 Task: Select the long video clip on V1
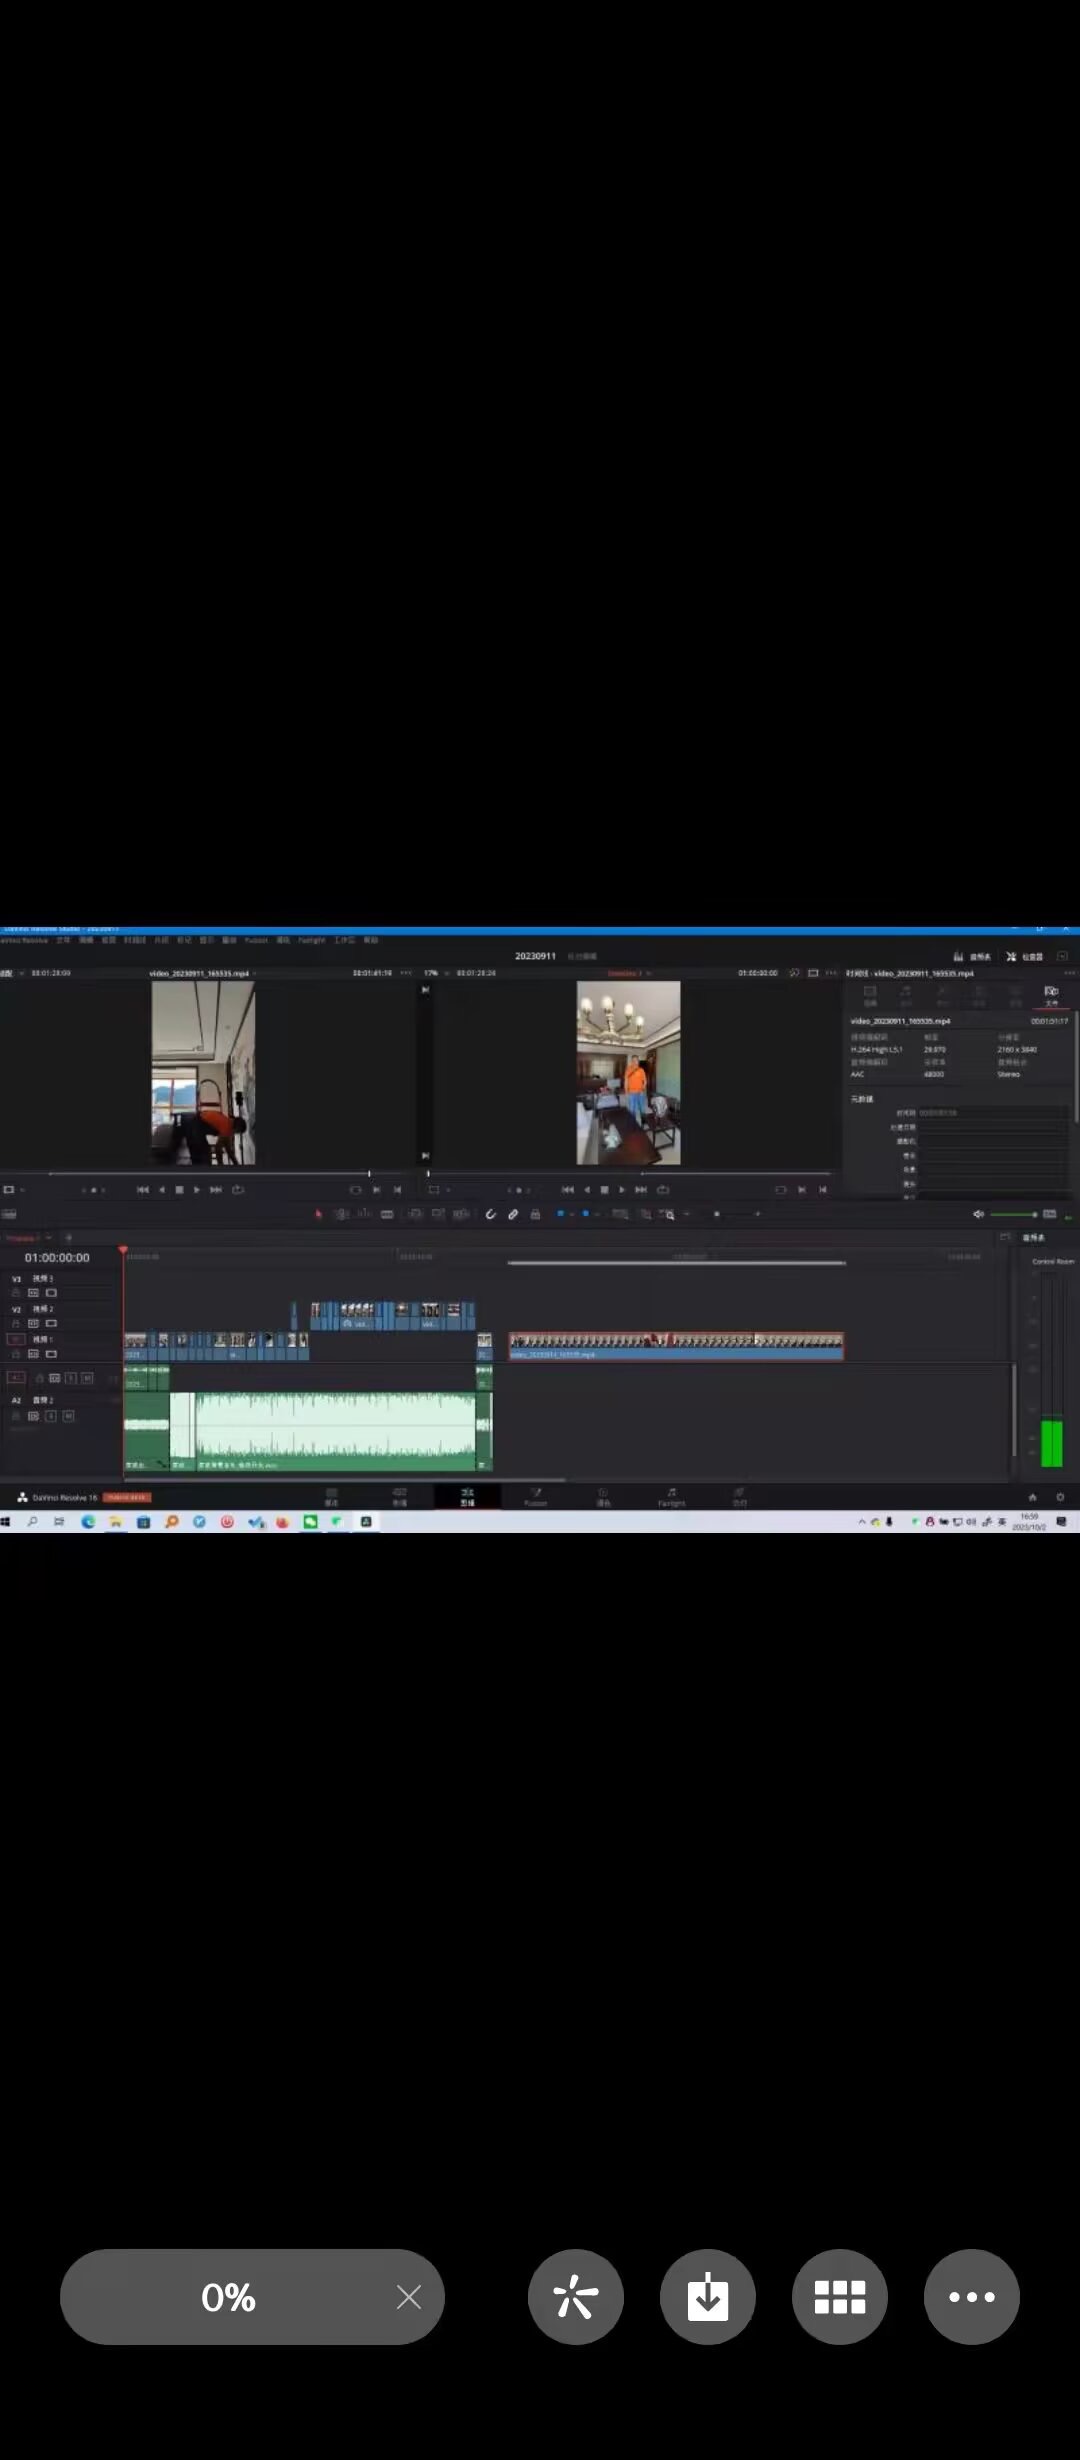(676, 1346)
